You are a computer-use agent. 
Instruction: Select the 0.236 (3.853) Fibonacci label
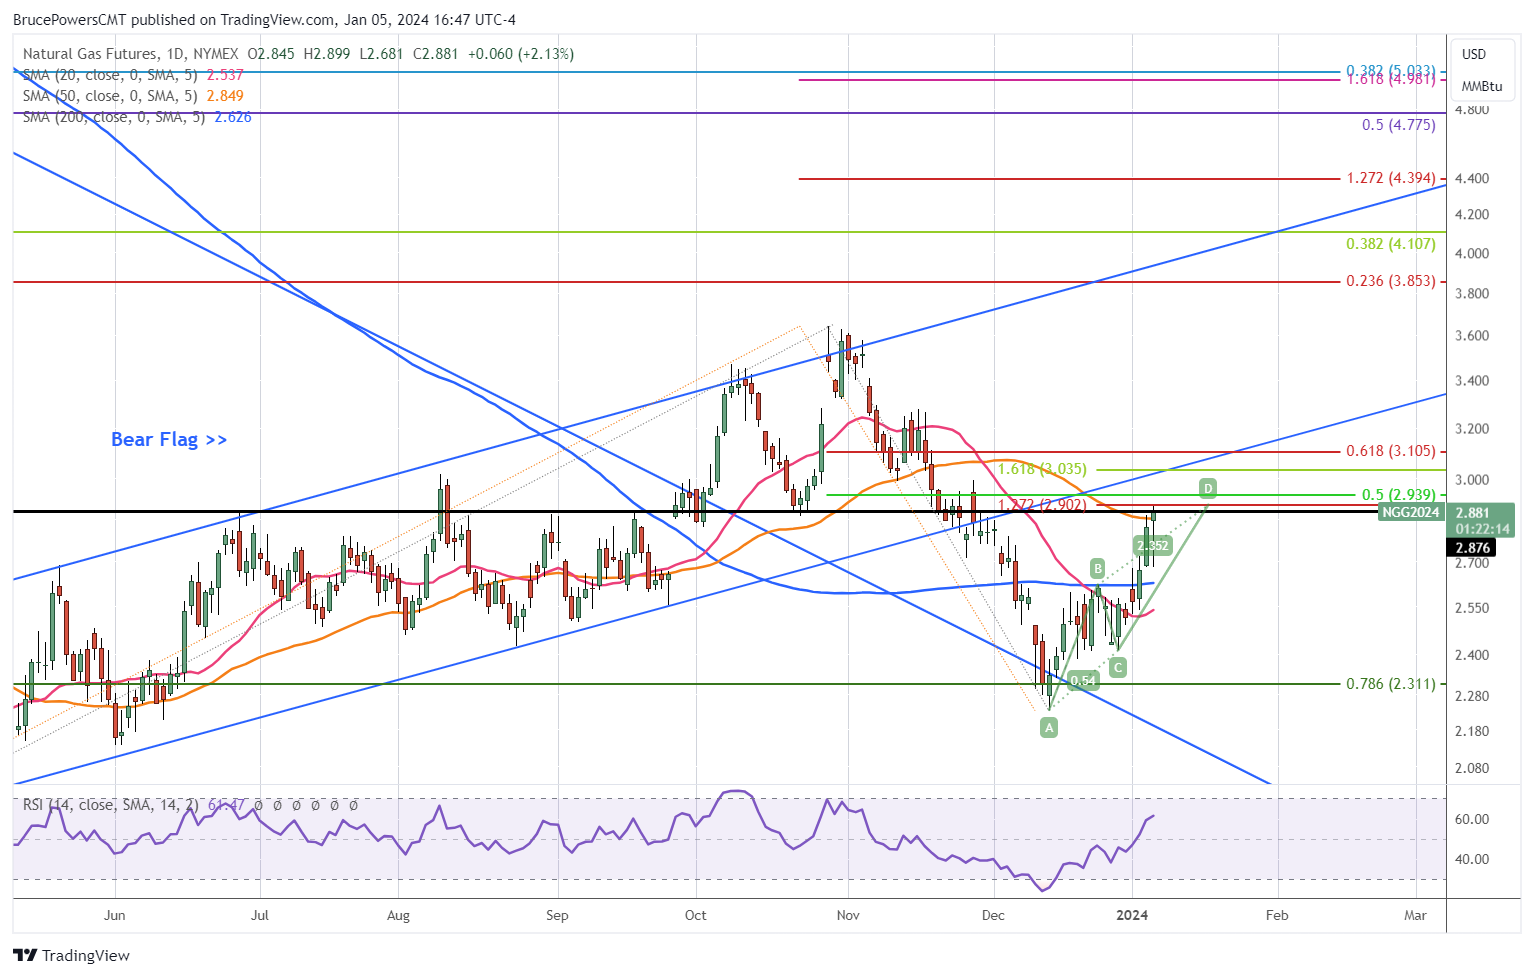click(1390, 281)
